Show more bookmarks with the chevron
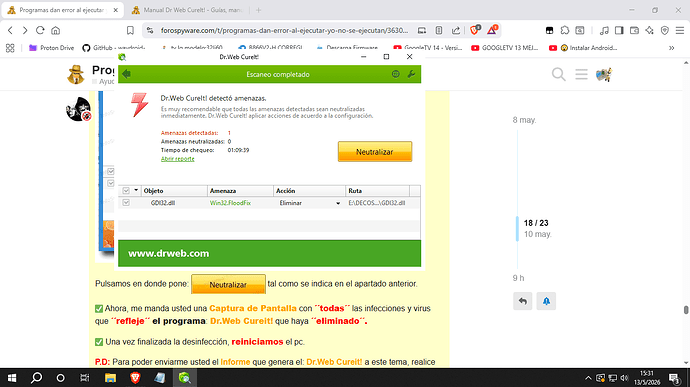 [x=672, y=48]
